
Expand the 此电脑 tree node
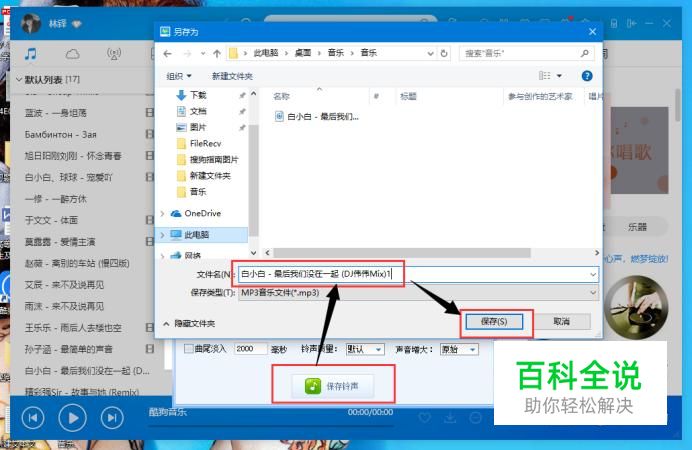pyautogui.click(x=162, y=235)
